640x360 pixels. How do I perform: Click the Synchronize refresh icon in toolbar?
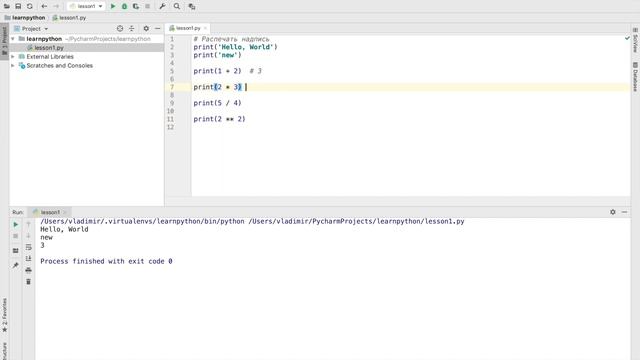(29, 6)
